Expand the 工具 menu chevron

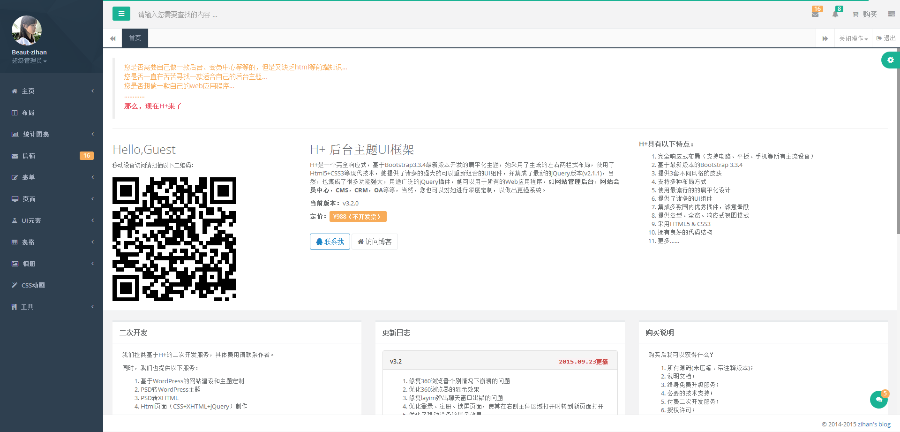click(93, 307)
